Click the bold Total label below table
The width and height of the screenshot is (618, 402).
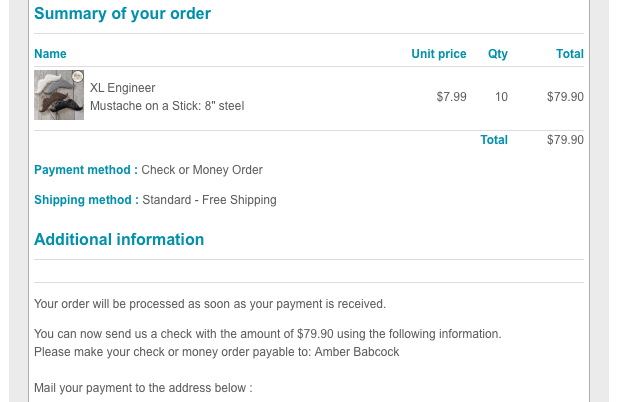(x=494, y=140)
